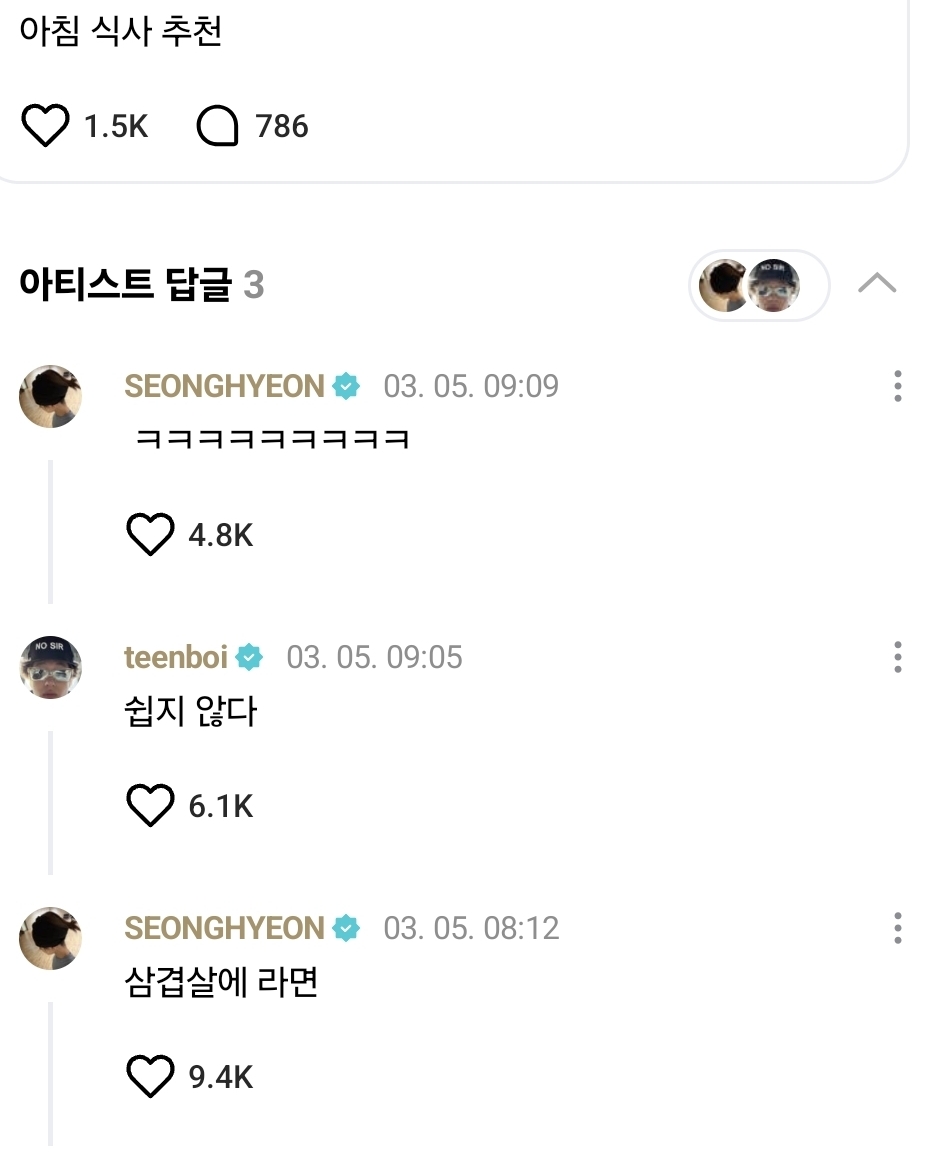Viewport: 952px width, 1158px height.
Task: Like the ㅋㅋㅋ reply with 4.8K likes
Action: [150, 535]
